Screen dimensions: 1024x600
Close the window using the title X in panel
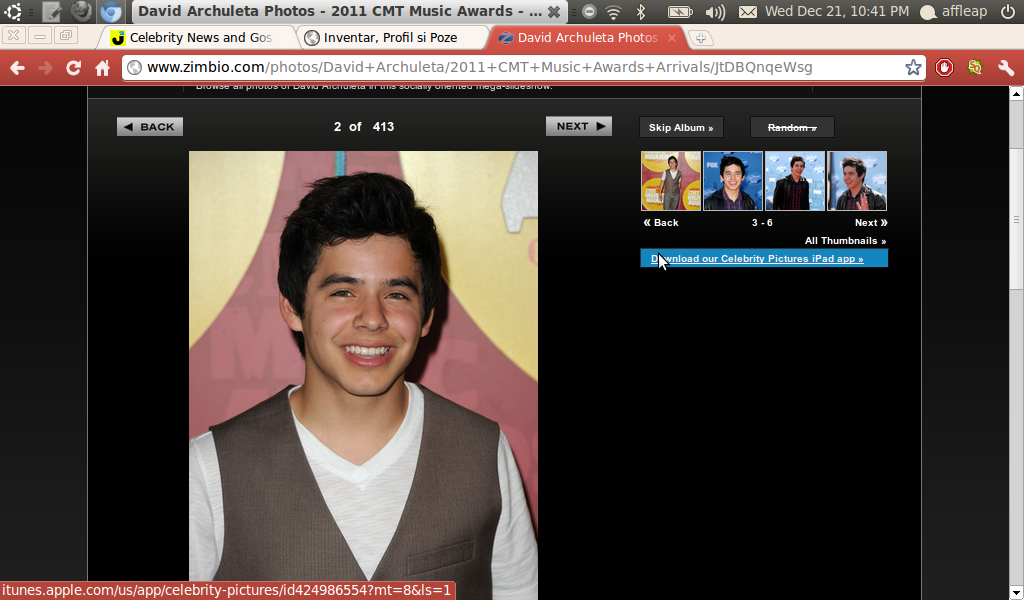[554, 12]
